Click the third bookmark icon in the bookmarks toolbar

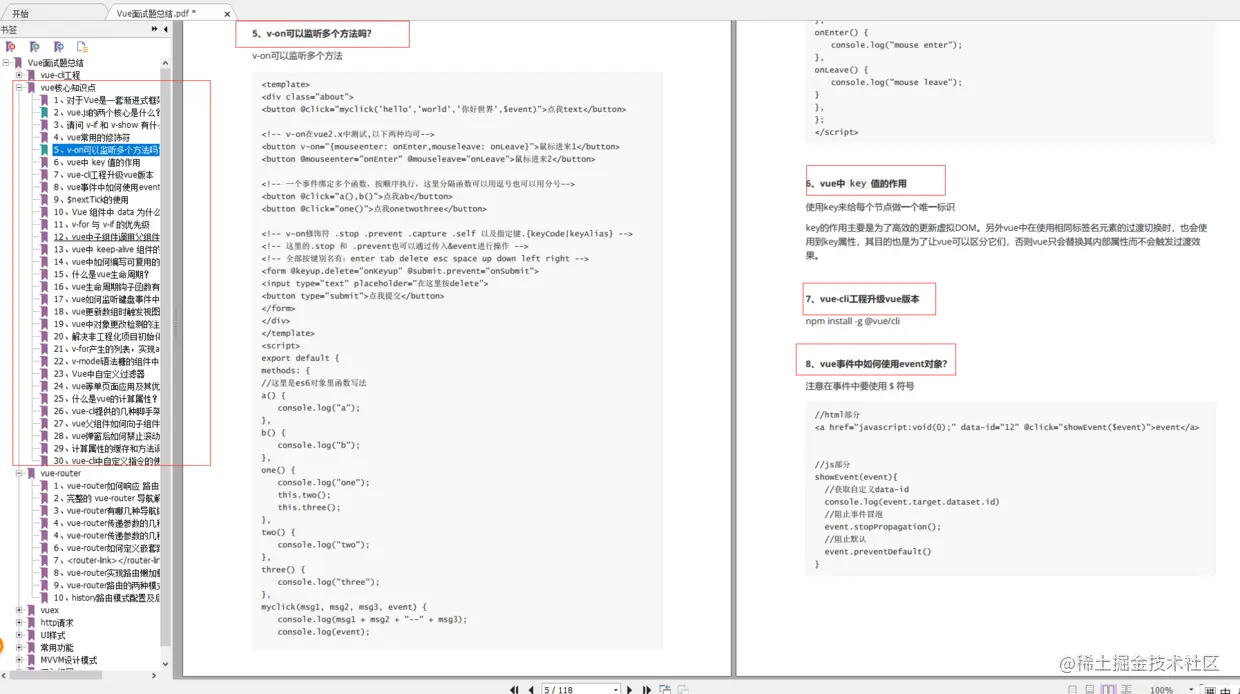tap(58, 47)
